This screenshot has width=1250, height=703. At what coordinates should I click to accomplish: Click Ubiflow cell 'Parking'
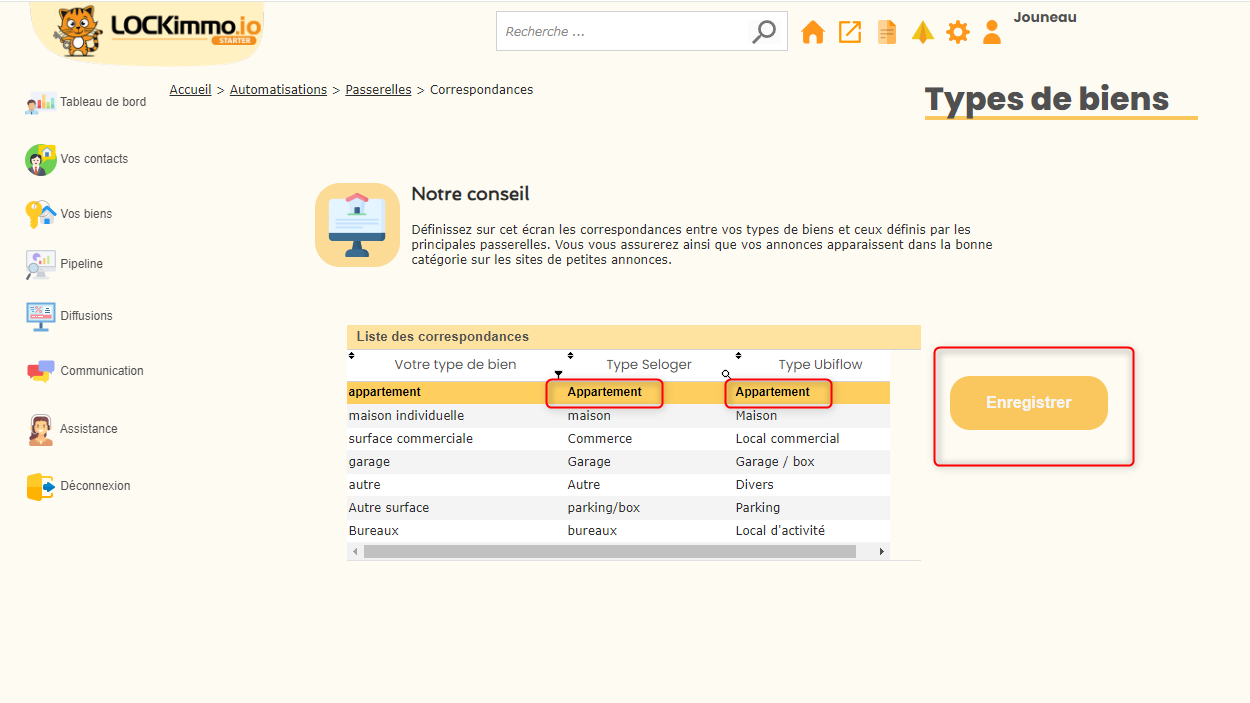(x=757, y=508)
